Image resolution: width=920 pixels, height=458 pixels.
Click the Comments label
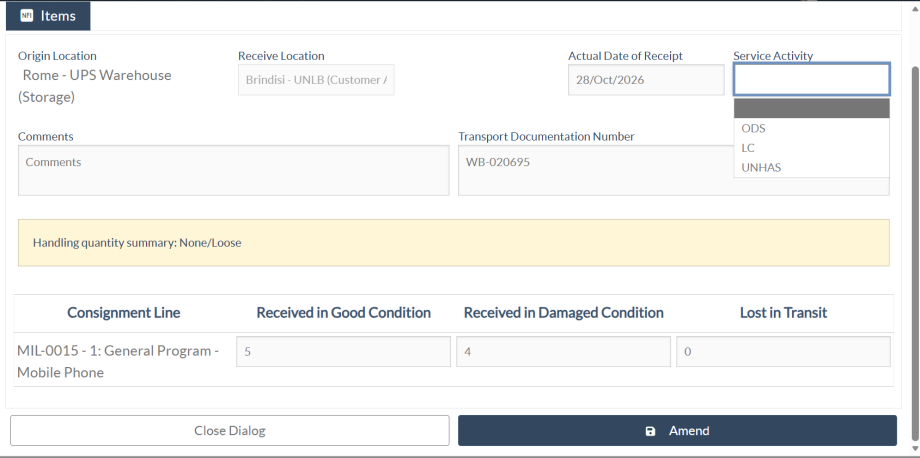[46, 137]
